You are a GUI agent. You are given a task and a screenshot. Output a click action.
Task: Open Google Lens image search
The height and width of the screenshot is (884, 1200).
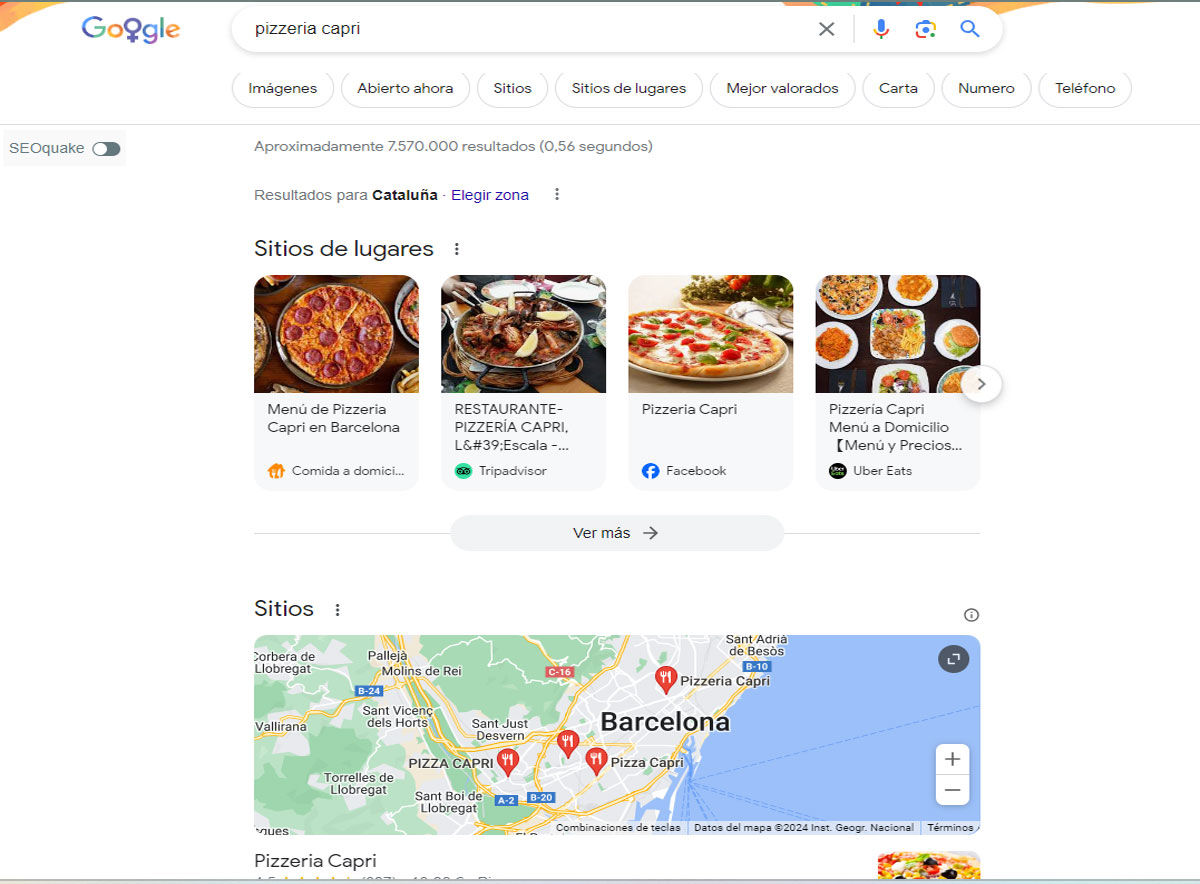925,29
